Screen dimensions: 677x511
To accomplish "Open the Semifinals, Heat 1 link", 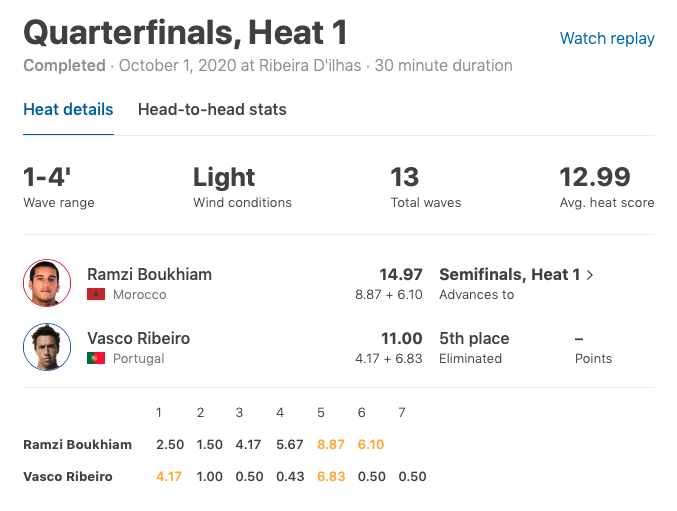I will (510, 274).
